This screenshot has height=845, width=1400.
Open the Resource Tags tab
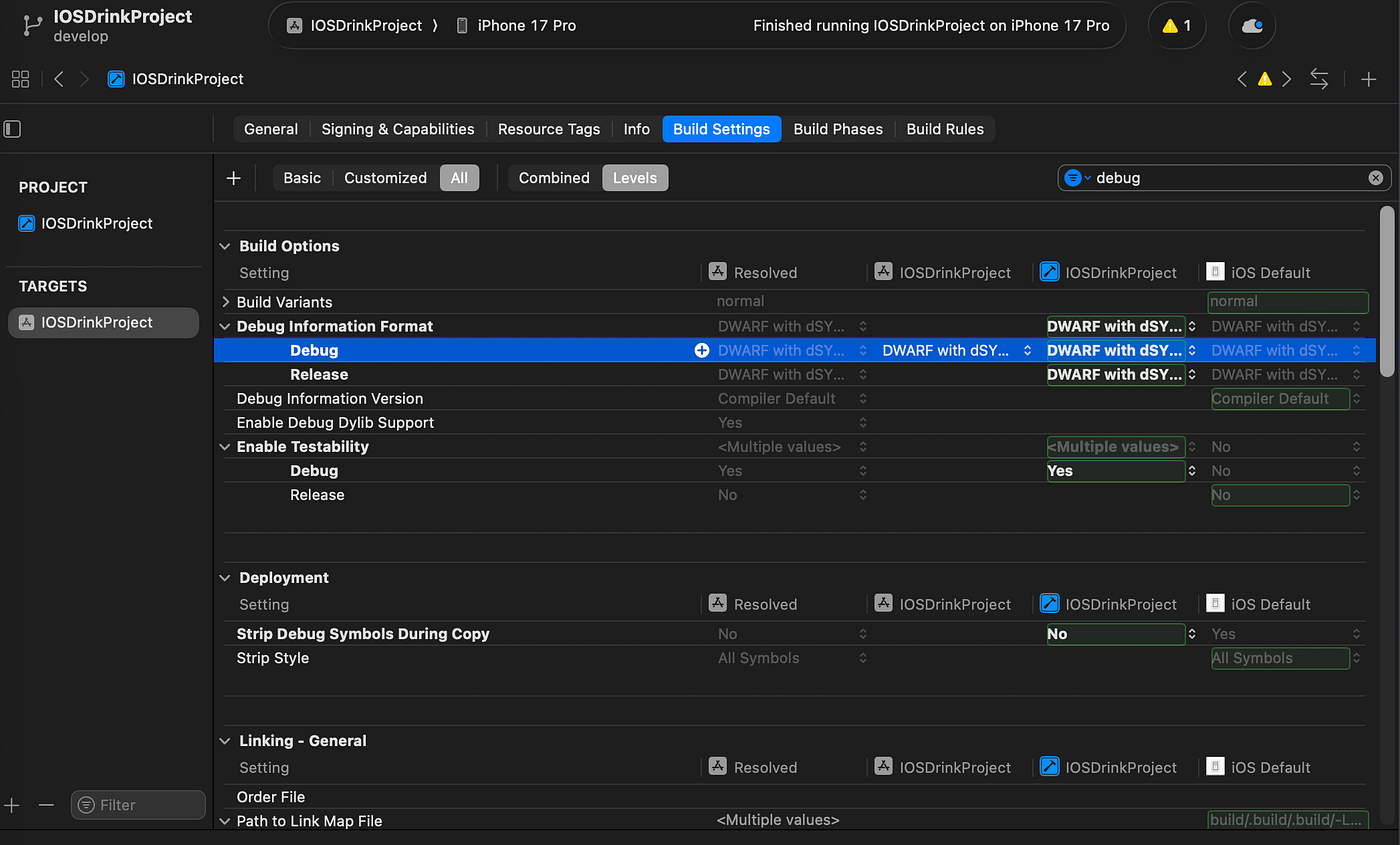549,129
